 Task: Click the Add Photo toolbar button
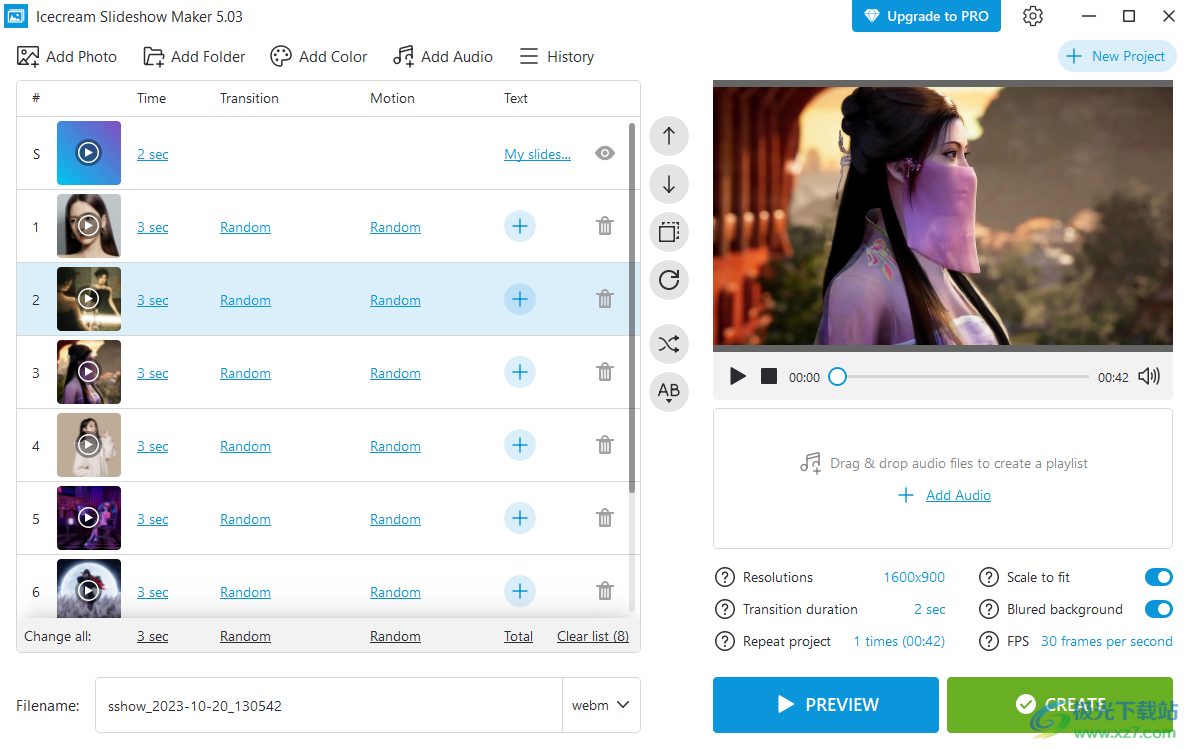click(x=67, y=57)
